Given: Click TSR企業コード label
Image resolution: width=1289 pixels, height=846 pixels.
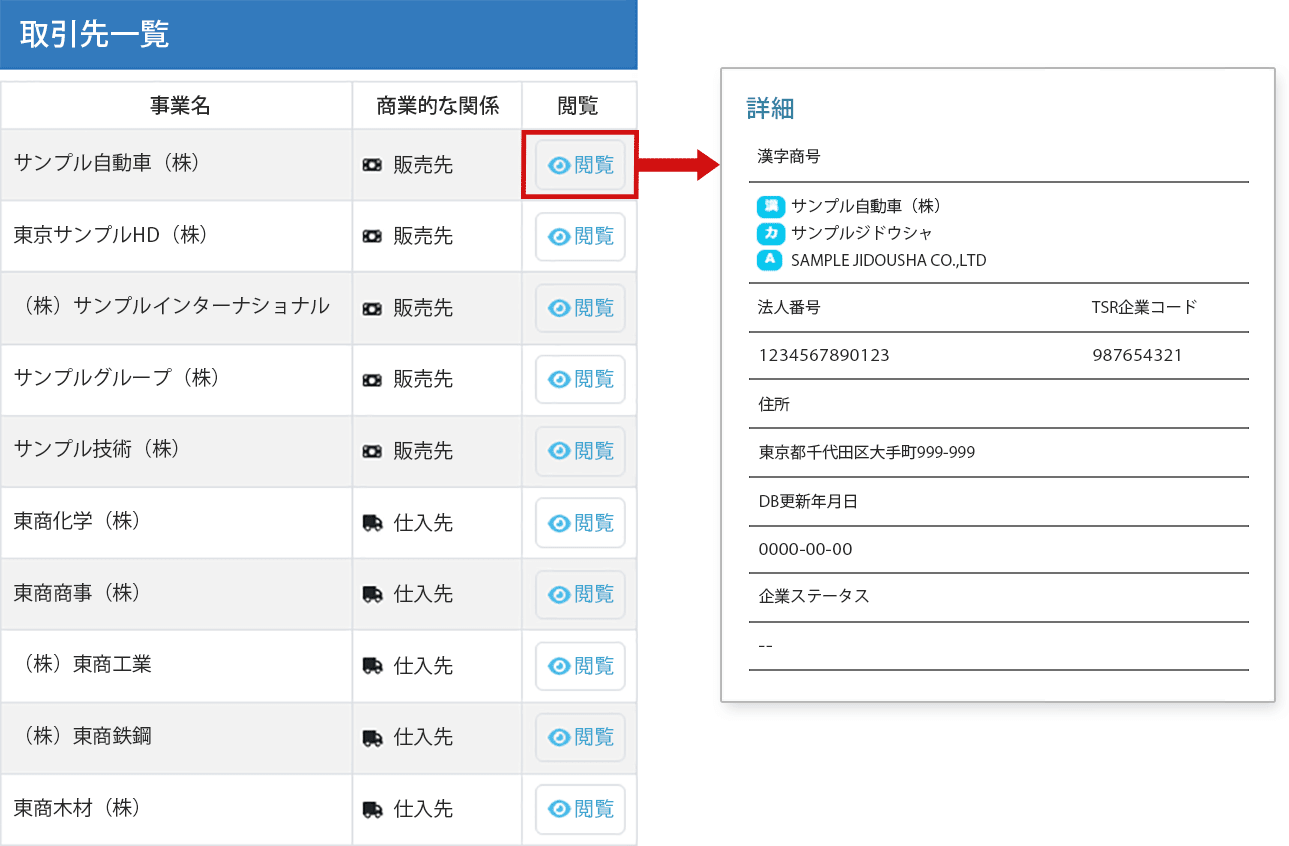Looking at the screenshot, I should point(1144,307).
